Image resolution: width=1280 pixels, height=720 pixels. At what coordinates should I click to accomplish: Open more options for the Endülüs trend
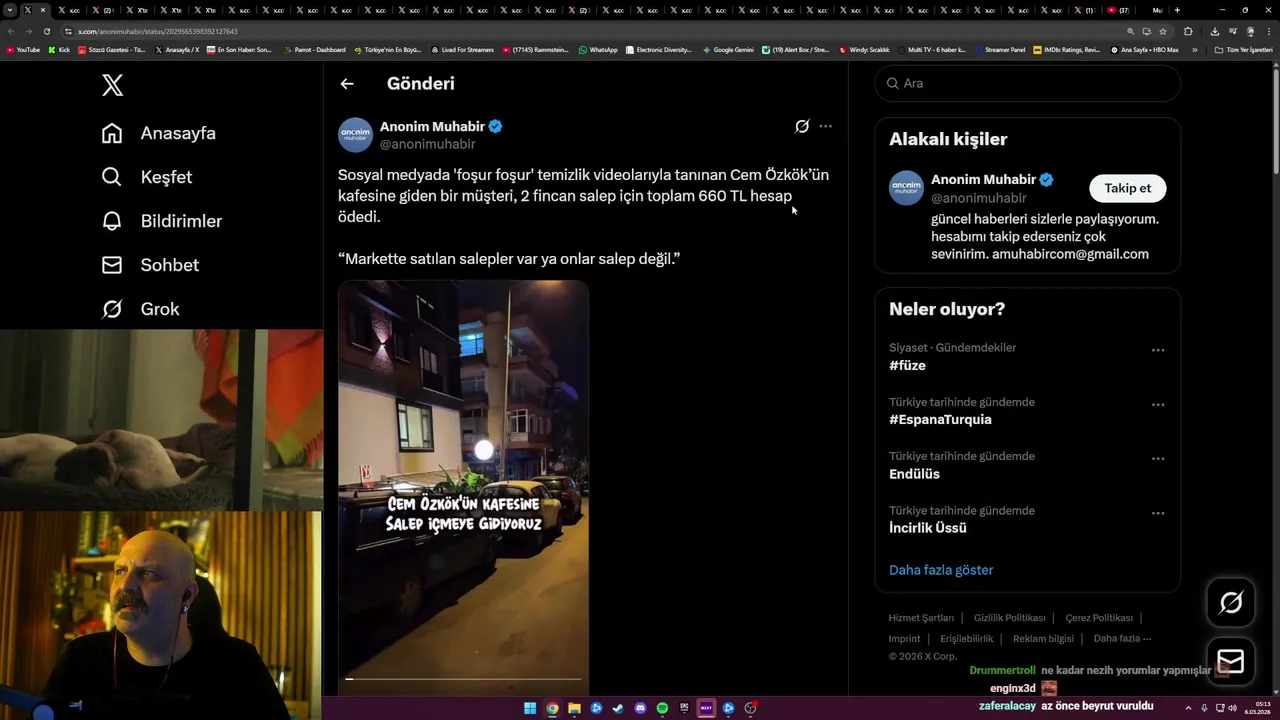pos(1158,459)
